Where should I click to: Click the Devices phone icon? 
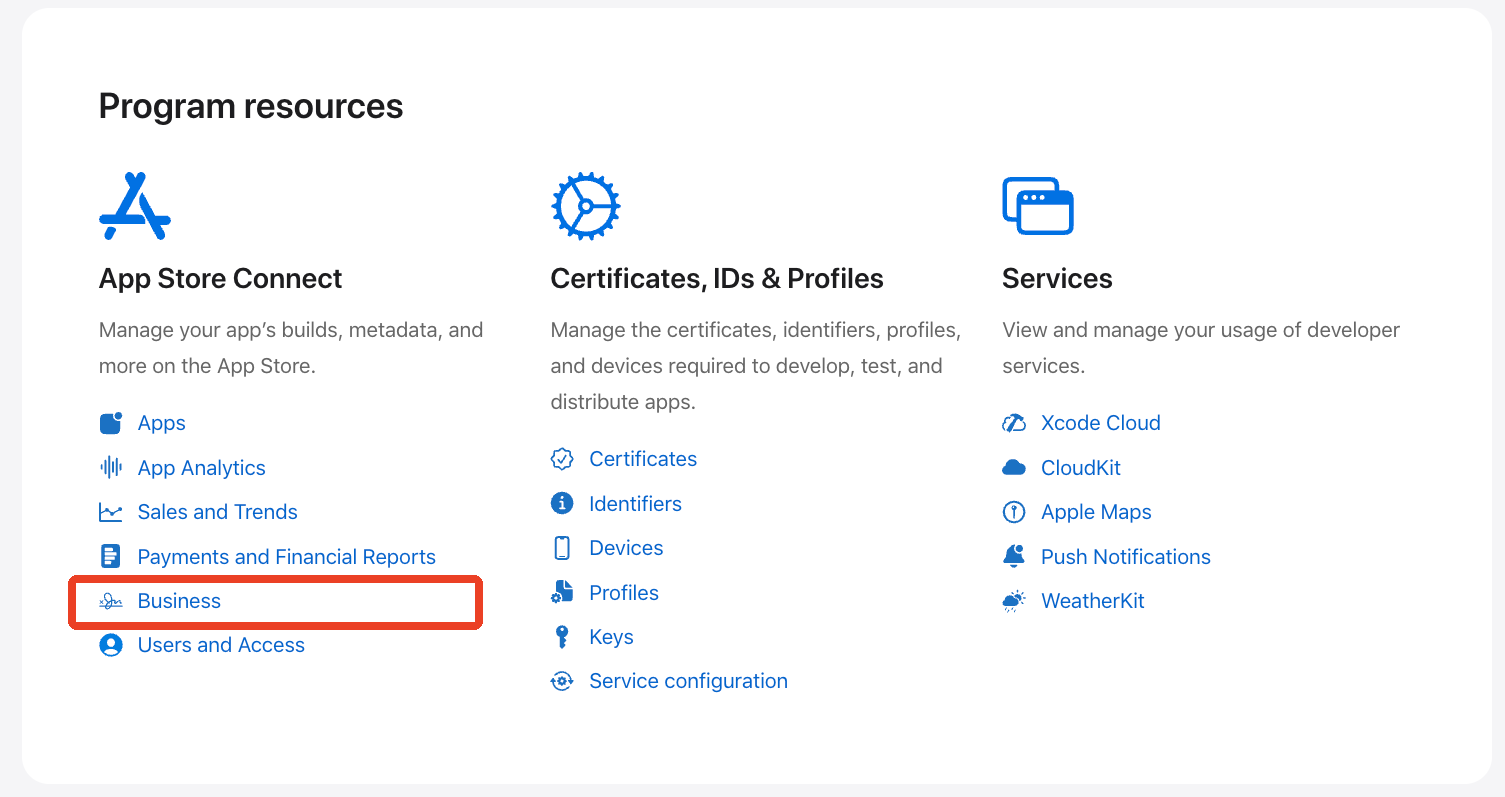click(x=562, y=548)
